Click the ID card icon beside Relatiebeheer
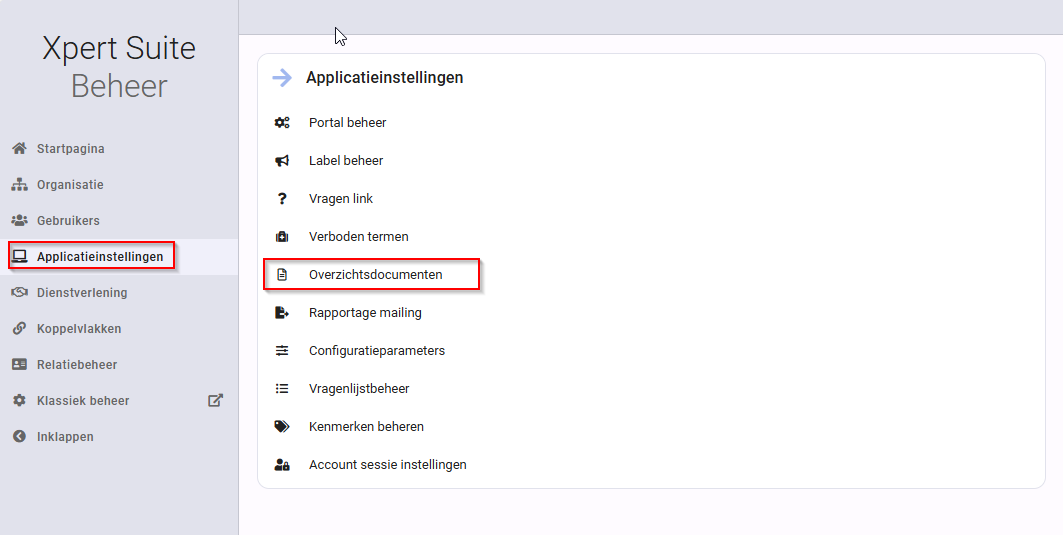Screen dimensions: 1063x535 pyautogui.click(x=20, y=364)
